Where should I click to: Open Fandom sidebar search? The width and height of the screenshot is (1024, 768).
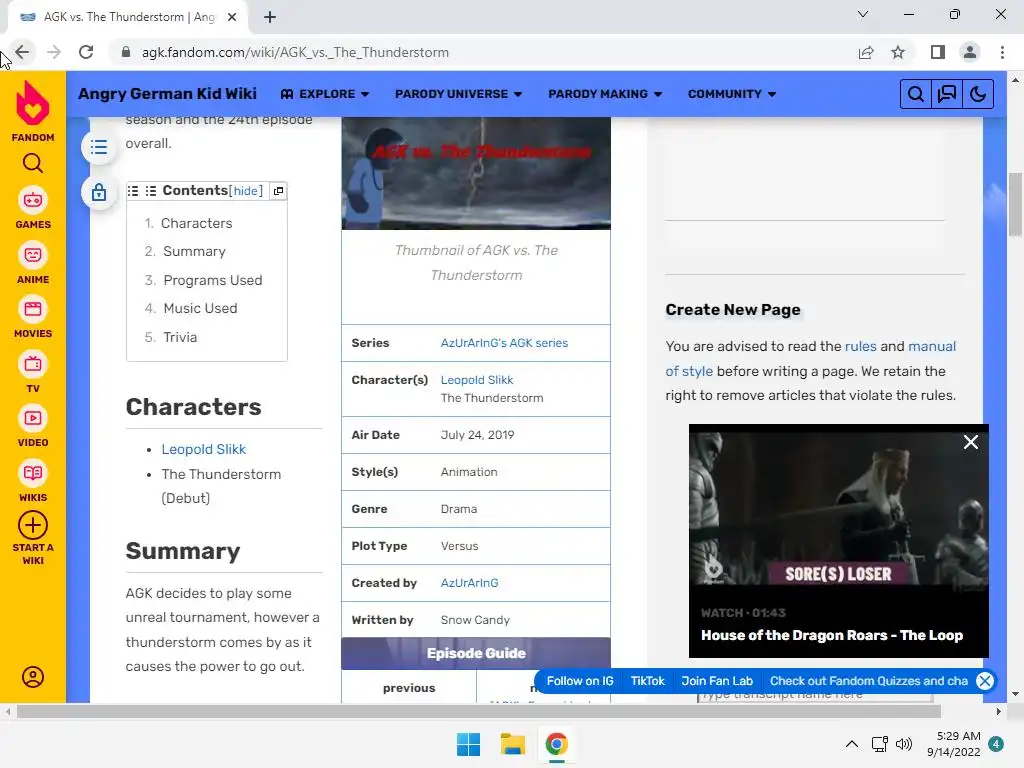tap(33, 163)
